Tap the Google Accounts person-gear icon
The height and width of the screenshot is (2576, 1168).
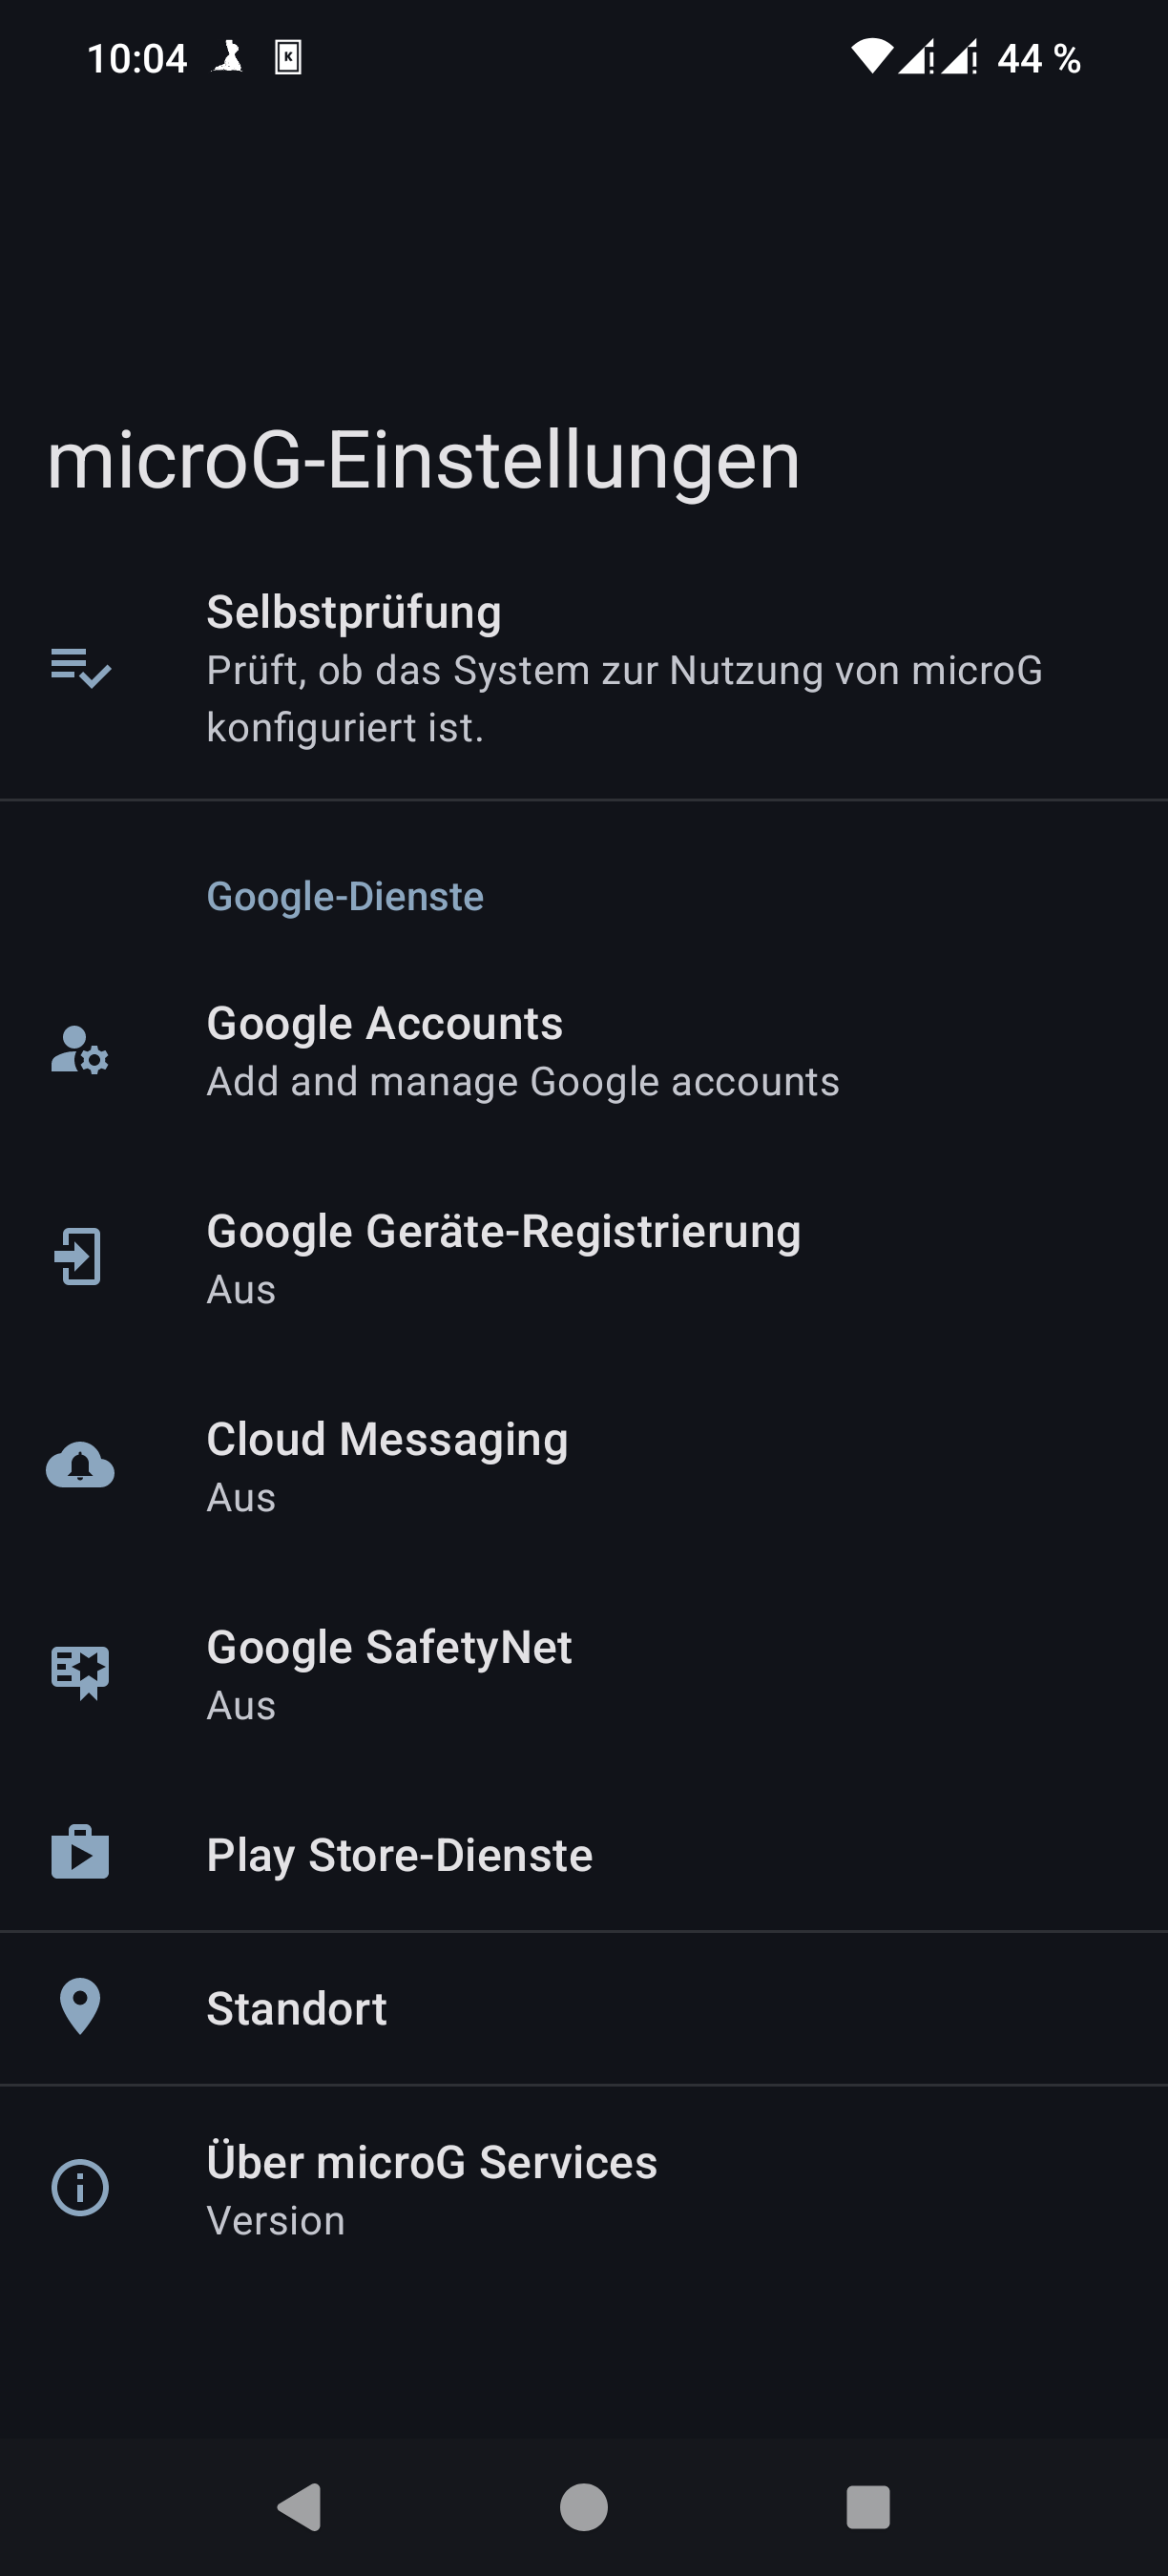(x=80, y=1050)
